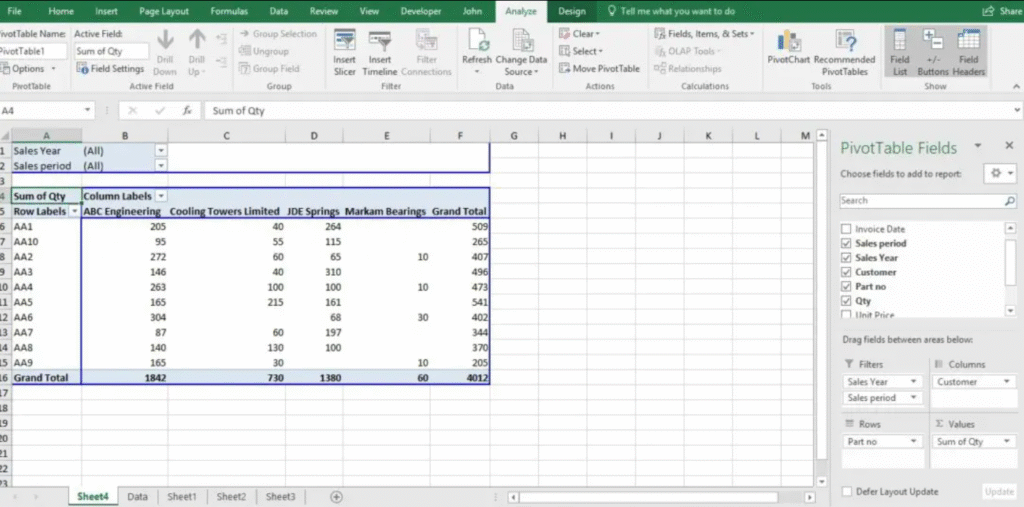
Task: Open Fields, Items, & Sets dropdown
Action: (704, 34)
